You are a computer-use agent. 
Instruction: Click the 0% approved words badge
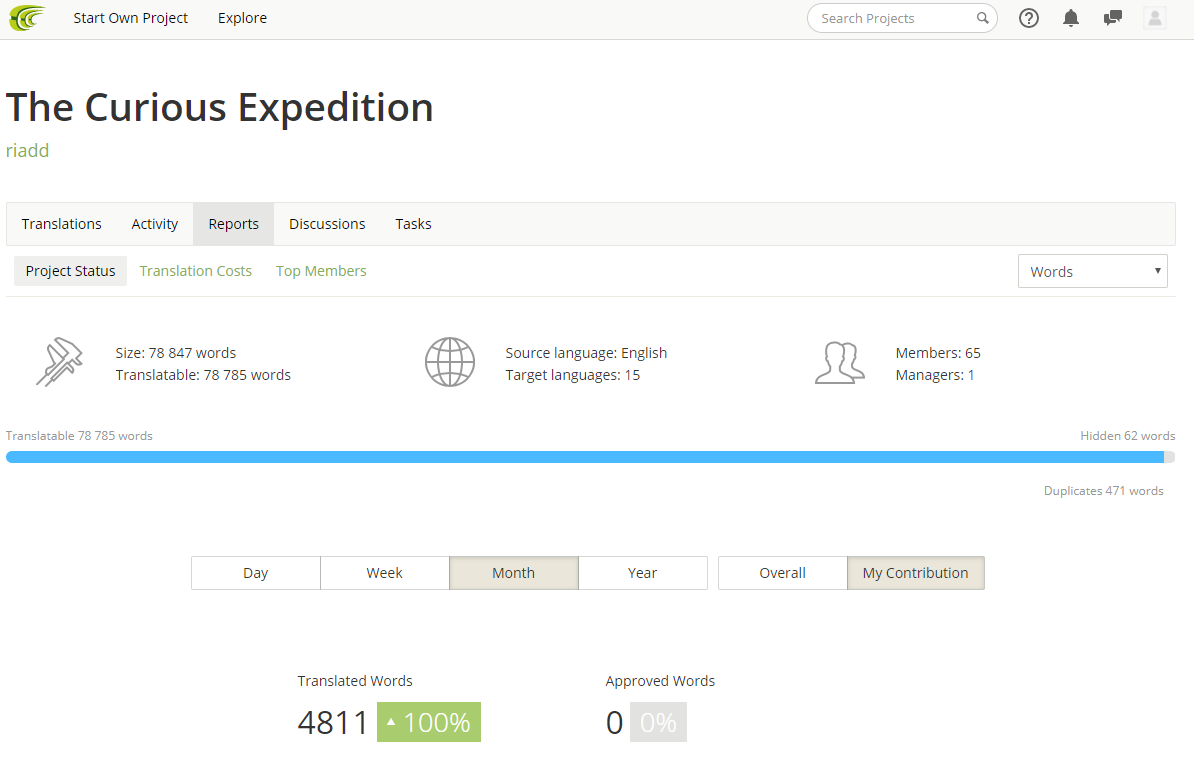coord(659,722)
